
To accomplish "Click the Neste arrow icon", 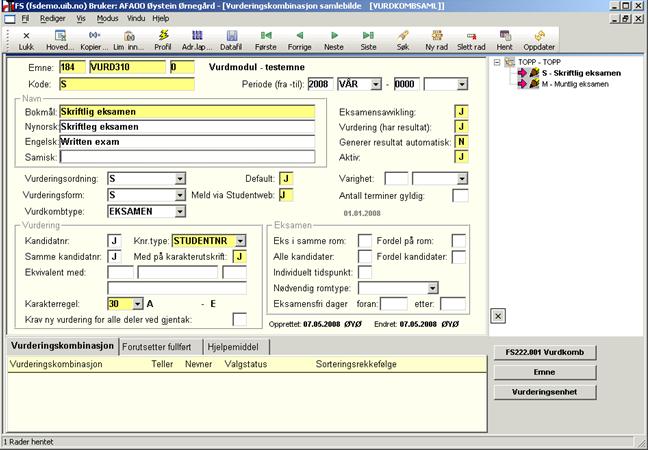I will 333,40.
